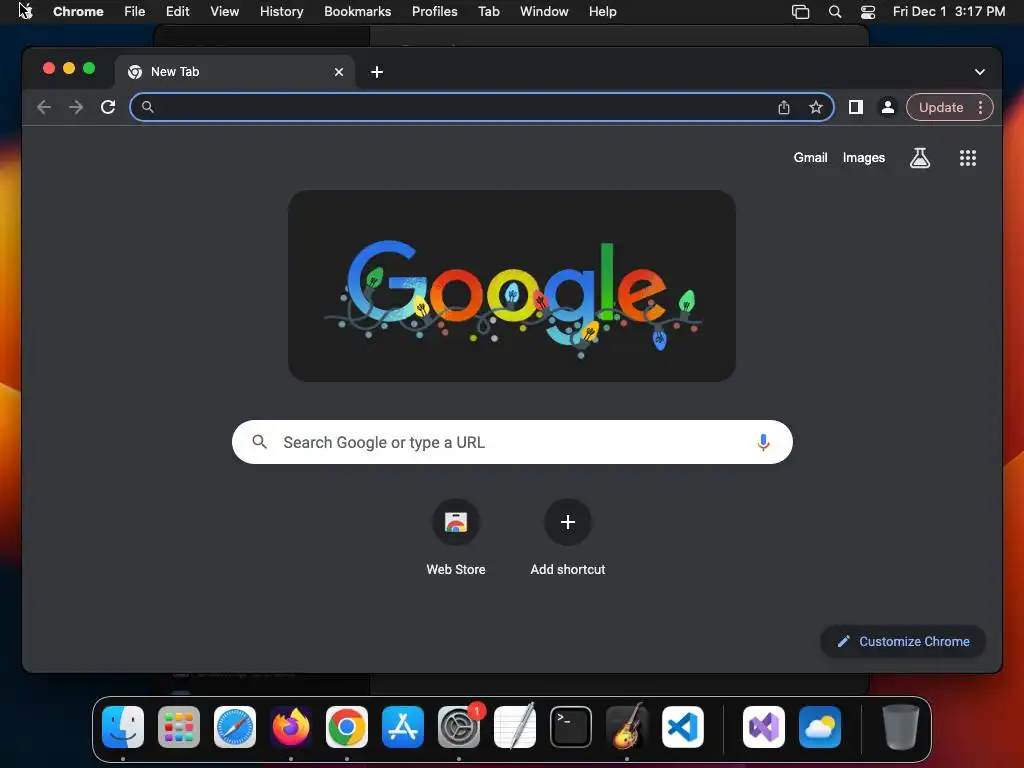Expand the tab search chevron
Viewport: 1024px width, 768px height.
[x=980, y=72]
